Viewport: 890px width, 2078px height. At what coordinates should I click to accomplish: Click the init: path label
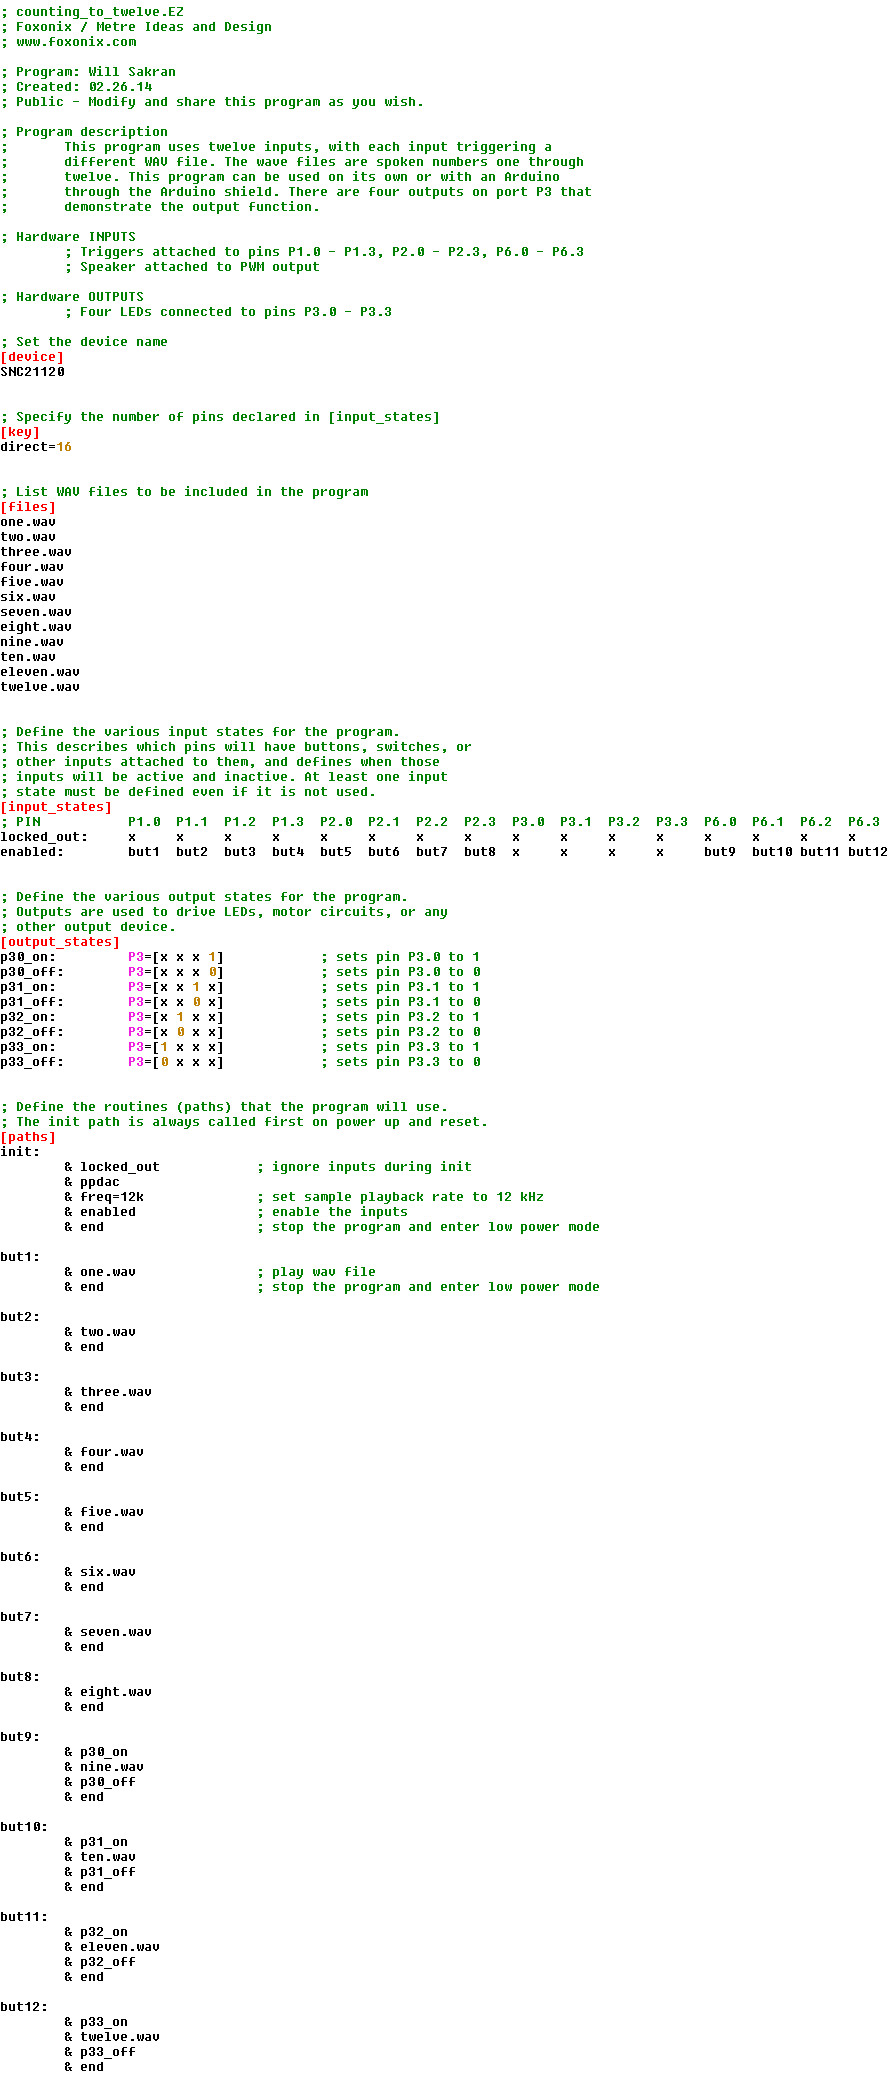tap(20, 1152)
